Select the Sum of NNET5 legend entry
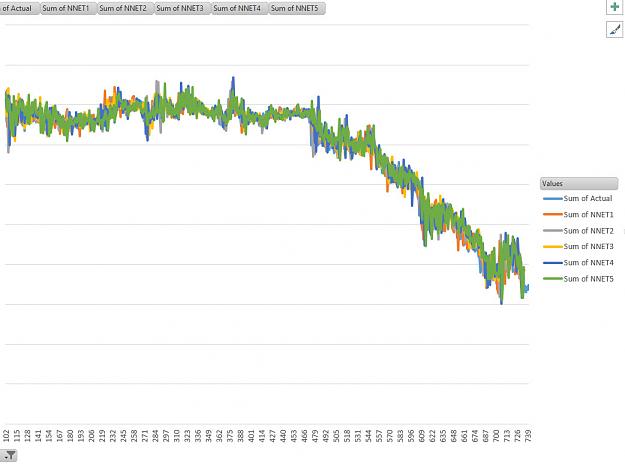The image size is (625, 464). click(x=578, y=279)
